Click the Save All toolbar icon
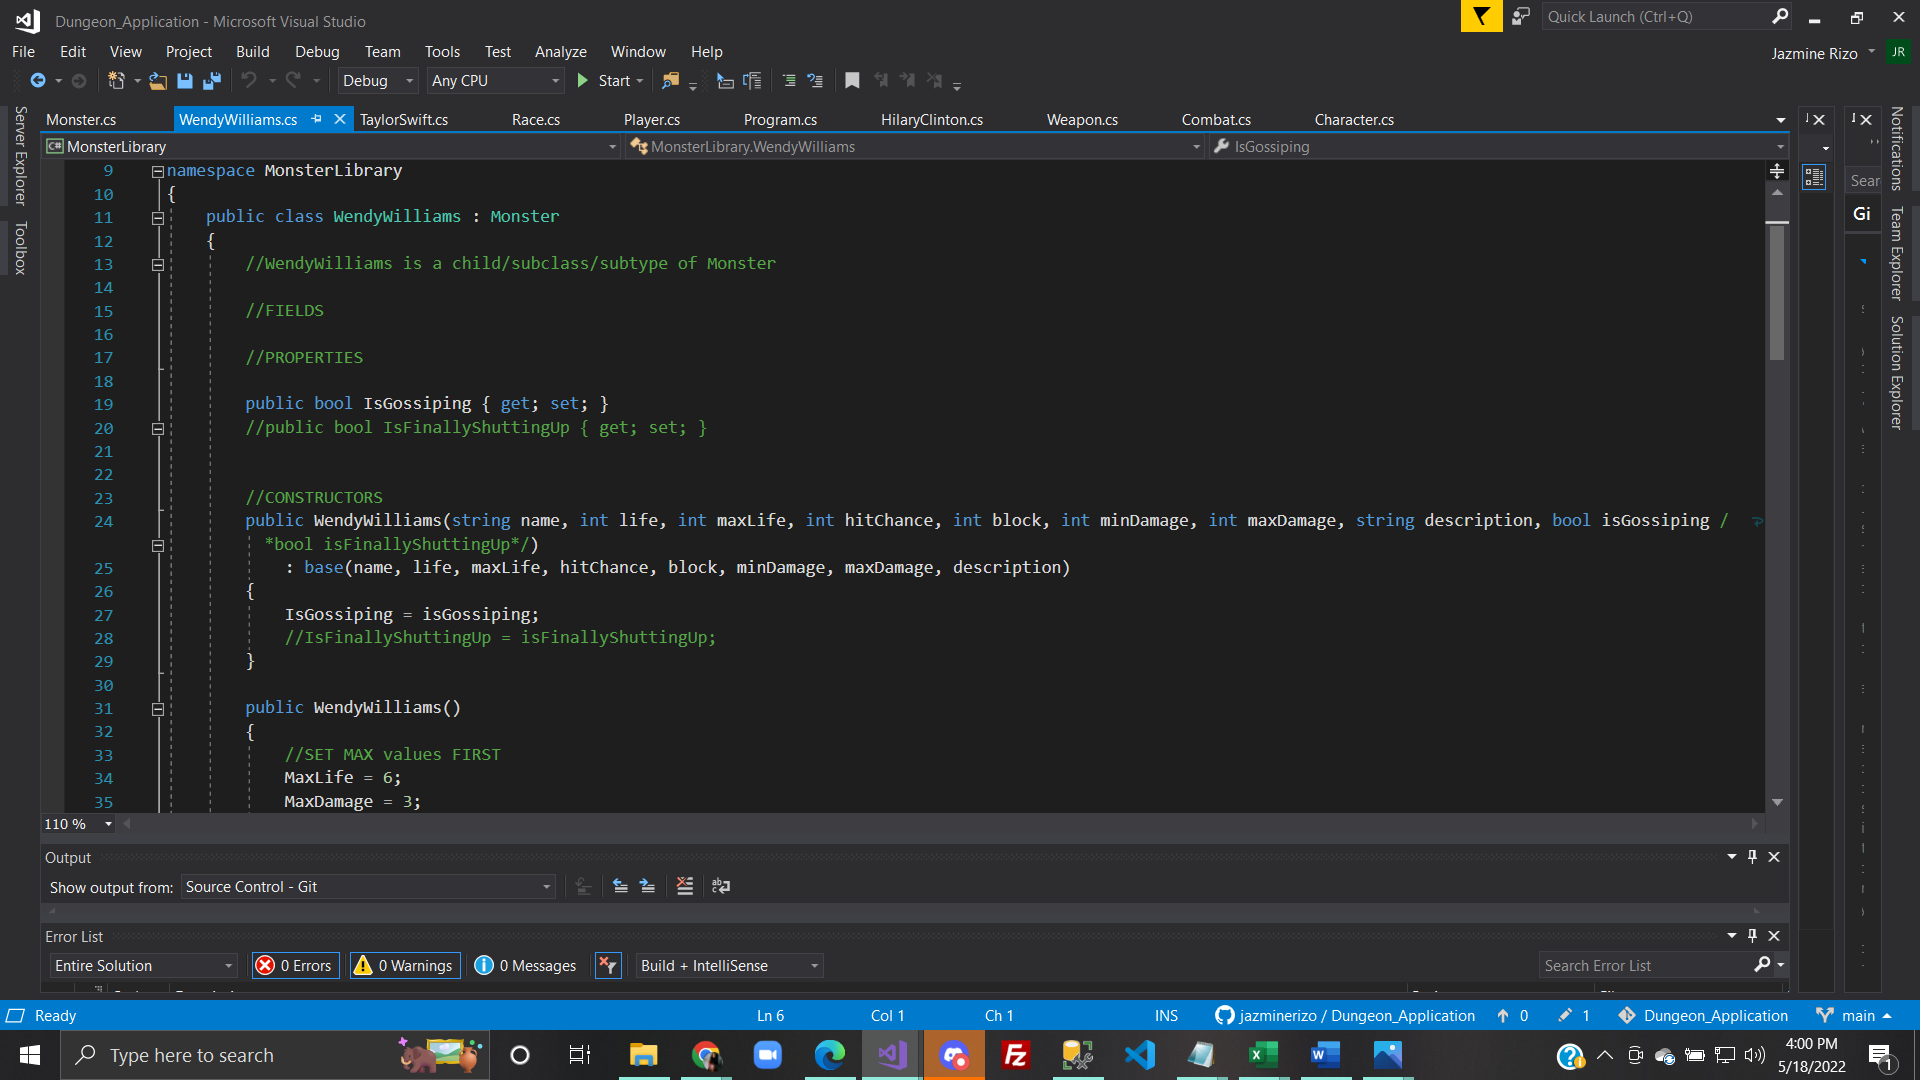The width and height of the screenshot is (1920, 1080). click(212, 81)
